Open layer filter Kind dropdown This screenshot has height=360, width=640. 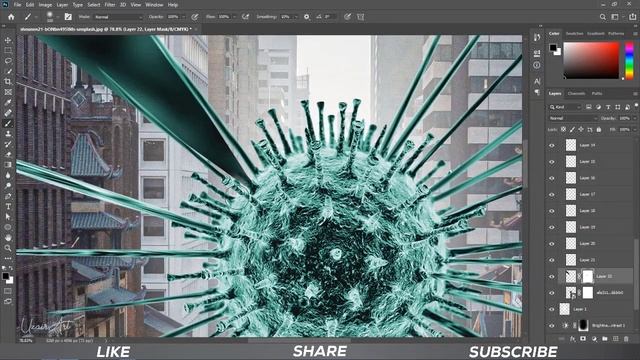coord(565,107)
